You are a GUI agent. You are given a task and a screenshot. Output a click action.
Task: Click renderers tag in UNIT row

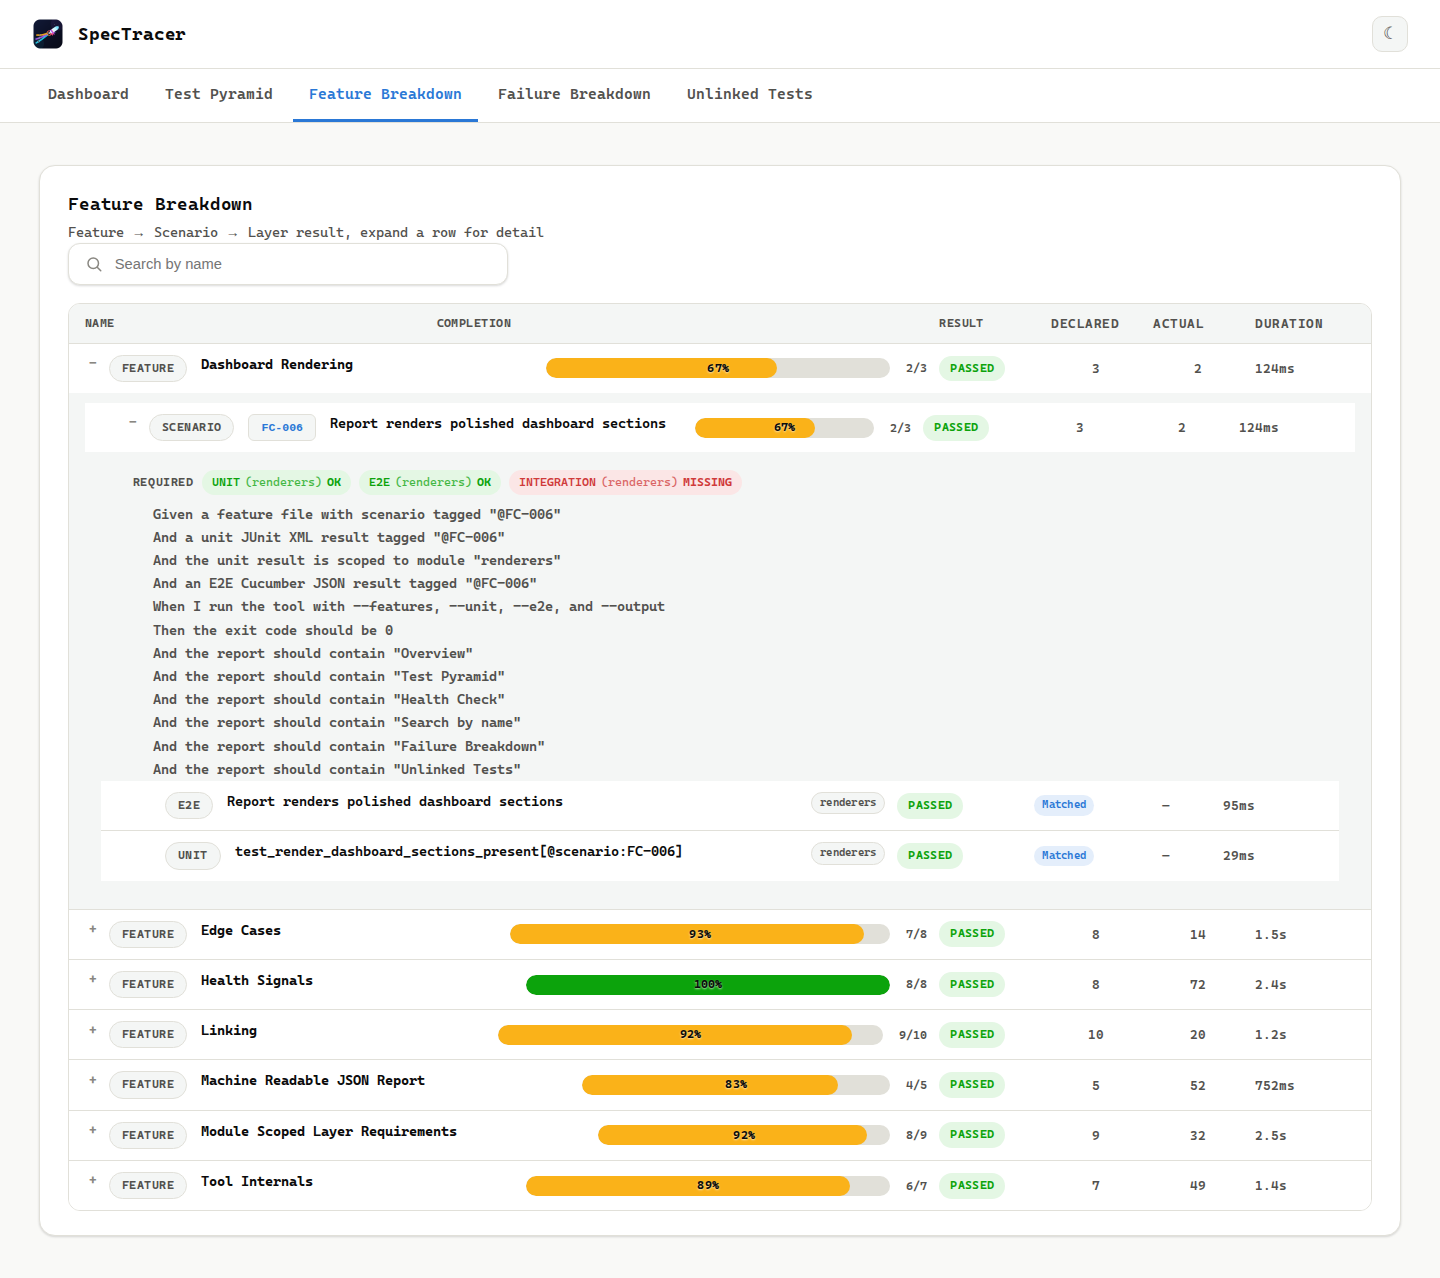(848, 853)
